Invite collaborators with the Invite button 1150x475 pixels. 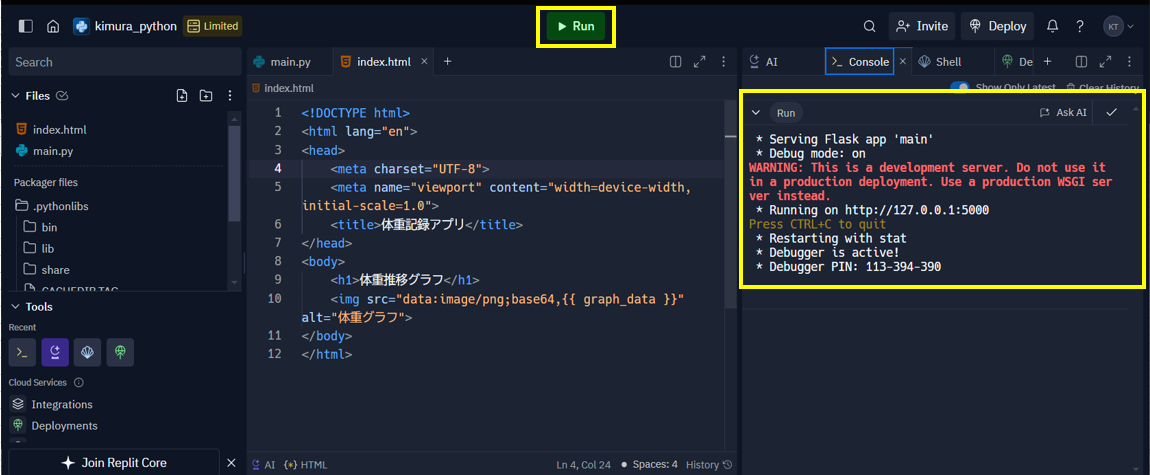point(922,26)
